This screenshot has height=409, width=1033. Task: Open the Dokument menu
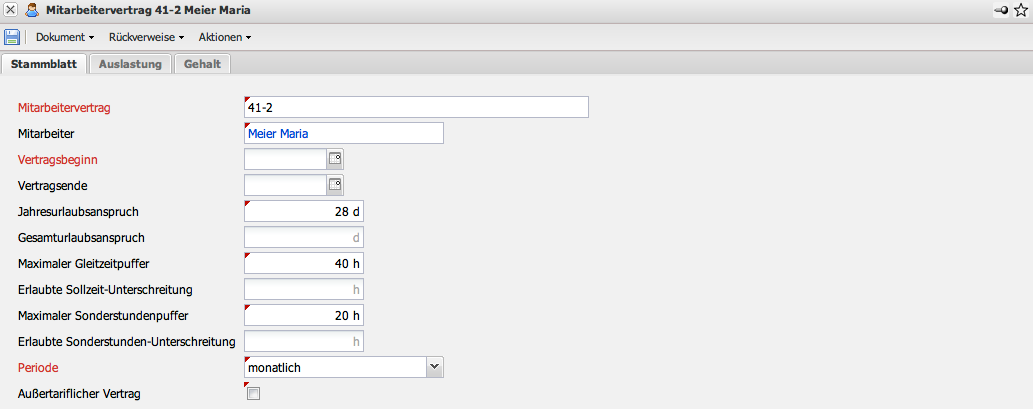point(64,37)
